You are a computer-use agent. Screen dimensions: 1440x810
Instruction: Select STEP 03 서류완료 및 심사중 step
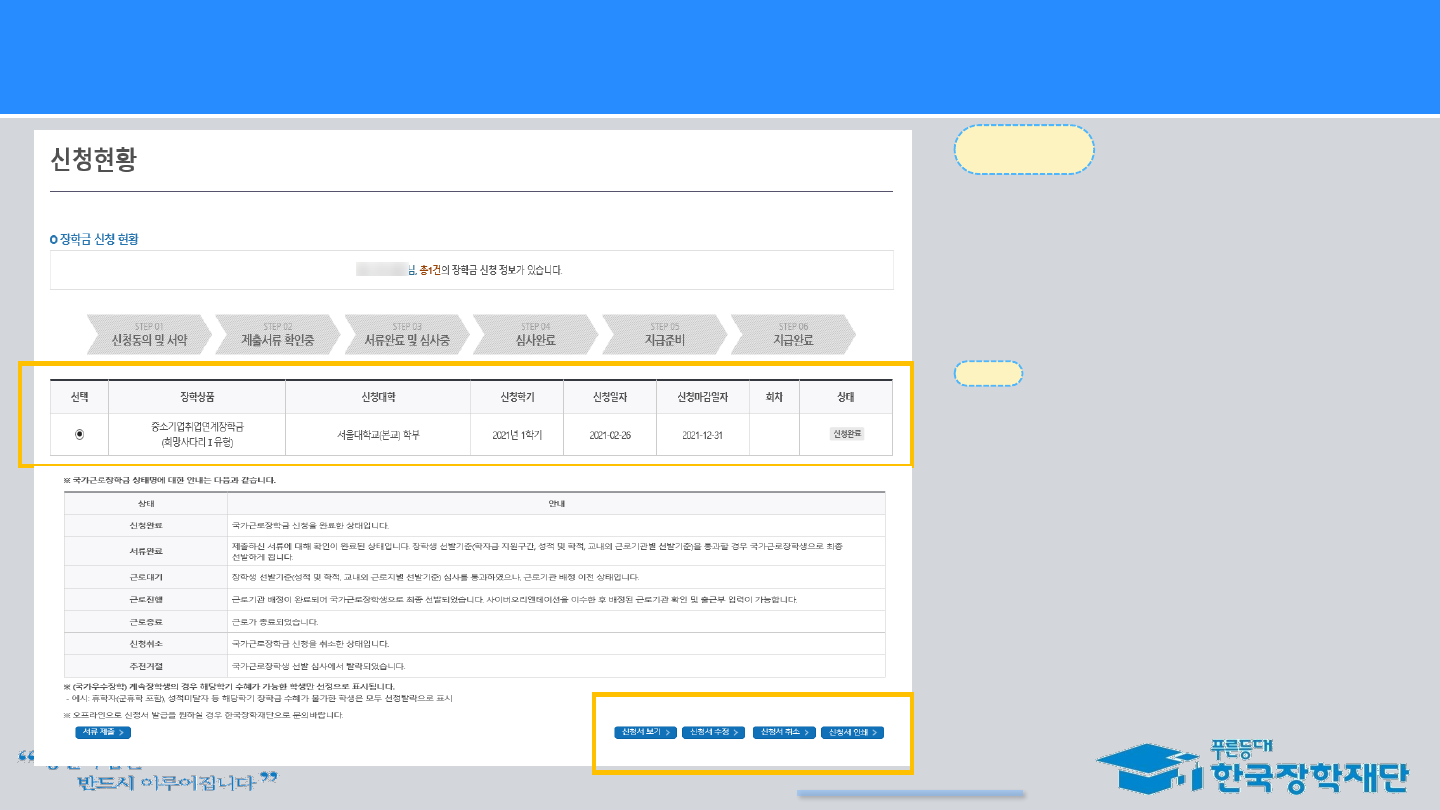point(407,334)
